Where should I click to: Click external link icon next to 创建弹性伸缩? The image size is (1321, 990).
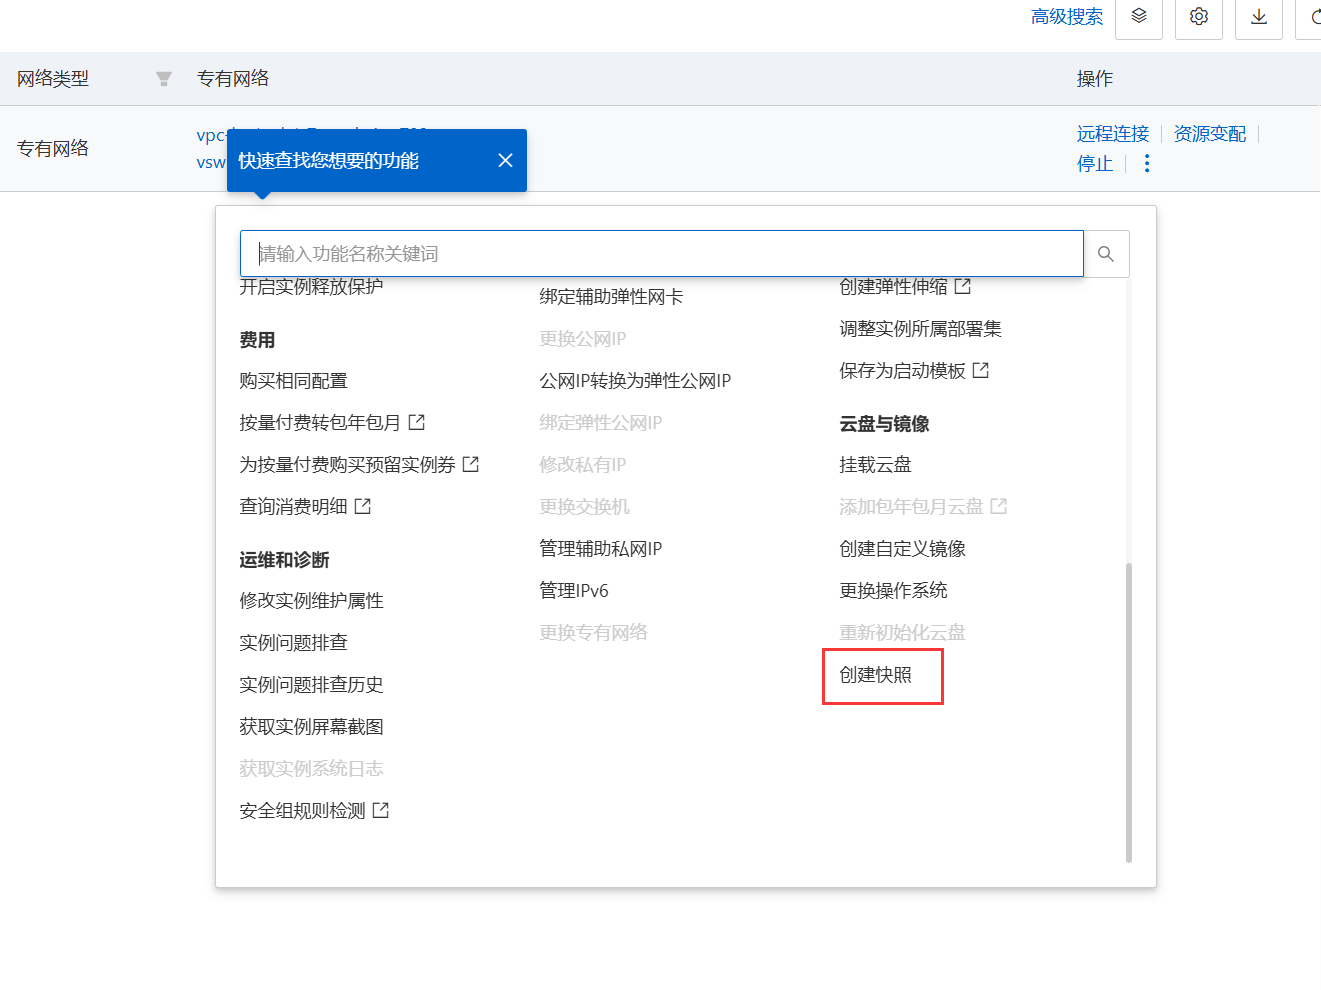[963, 286]
